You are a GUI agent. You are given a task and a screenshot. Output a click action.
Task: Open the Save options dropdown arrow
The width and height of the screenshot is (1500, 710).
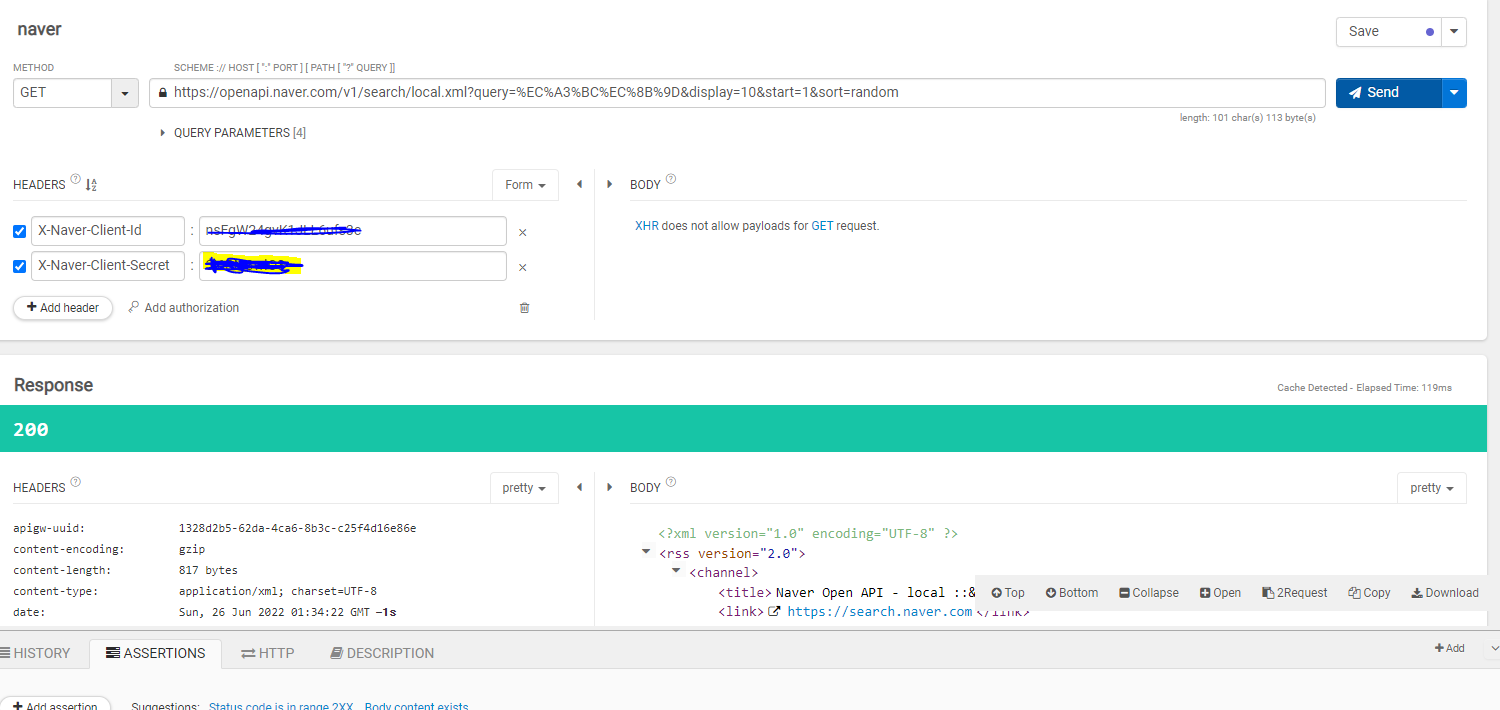1454,31
